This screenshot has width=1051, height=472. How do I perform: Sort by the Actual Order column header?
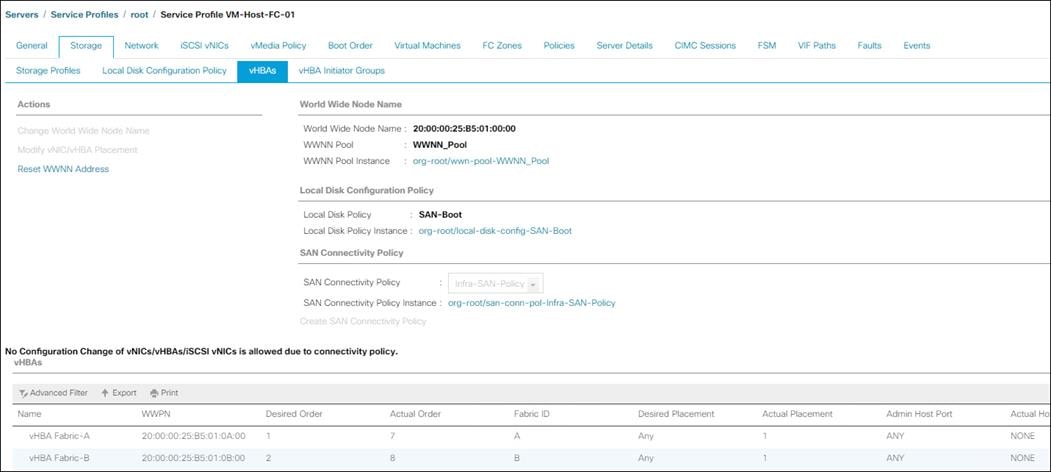(x=415, y=414)
